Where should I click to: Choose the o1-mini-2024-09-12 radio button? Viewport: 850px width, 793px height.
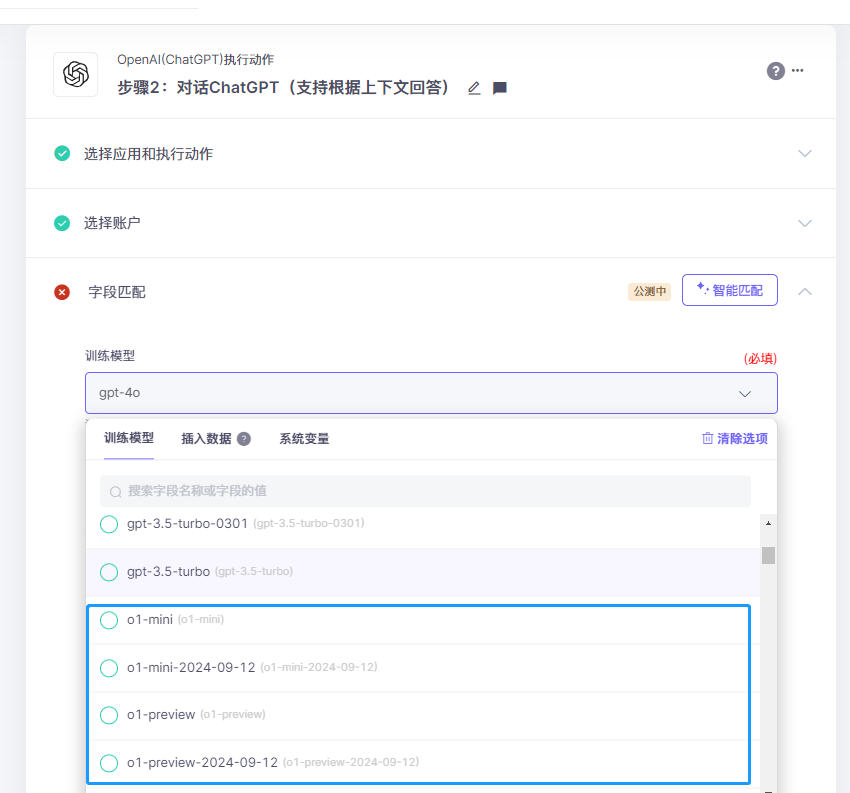(x=109, y=668)
